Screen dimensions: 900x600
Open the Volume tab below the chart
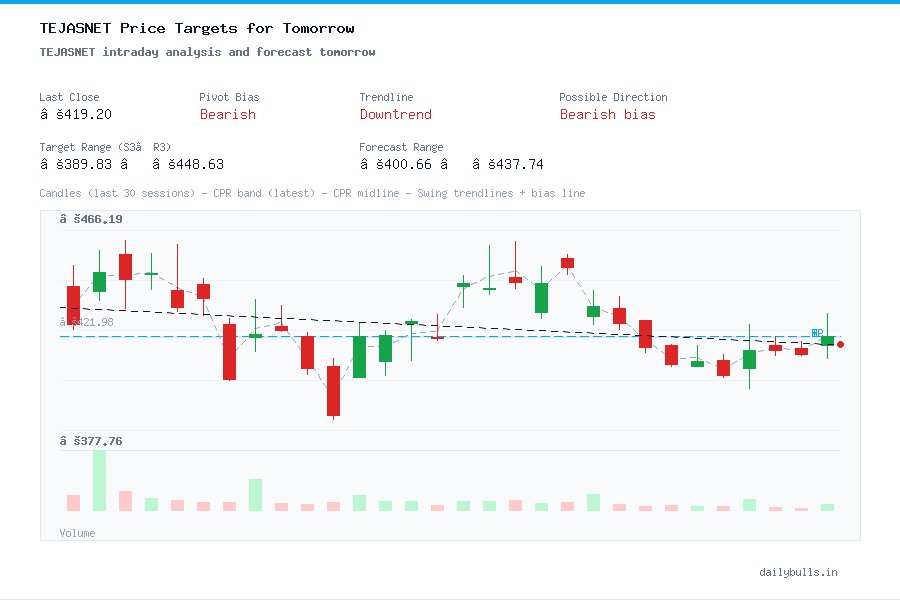point(77,533)
